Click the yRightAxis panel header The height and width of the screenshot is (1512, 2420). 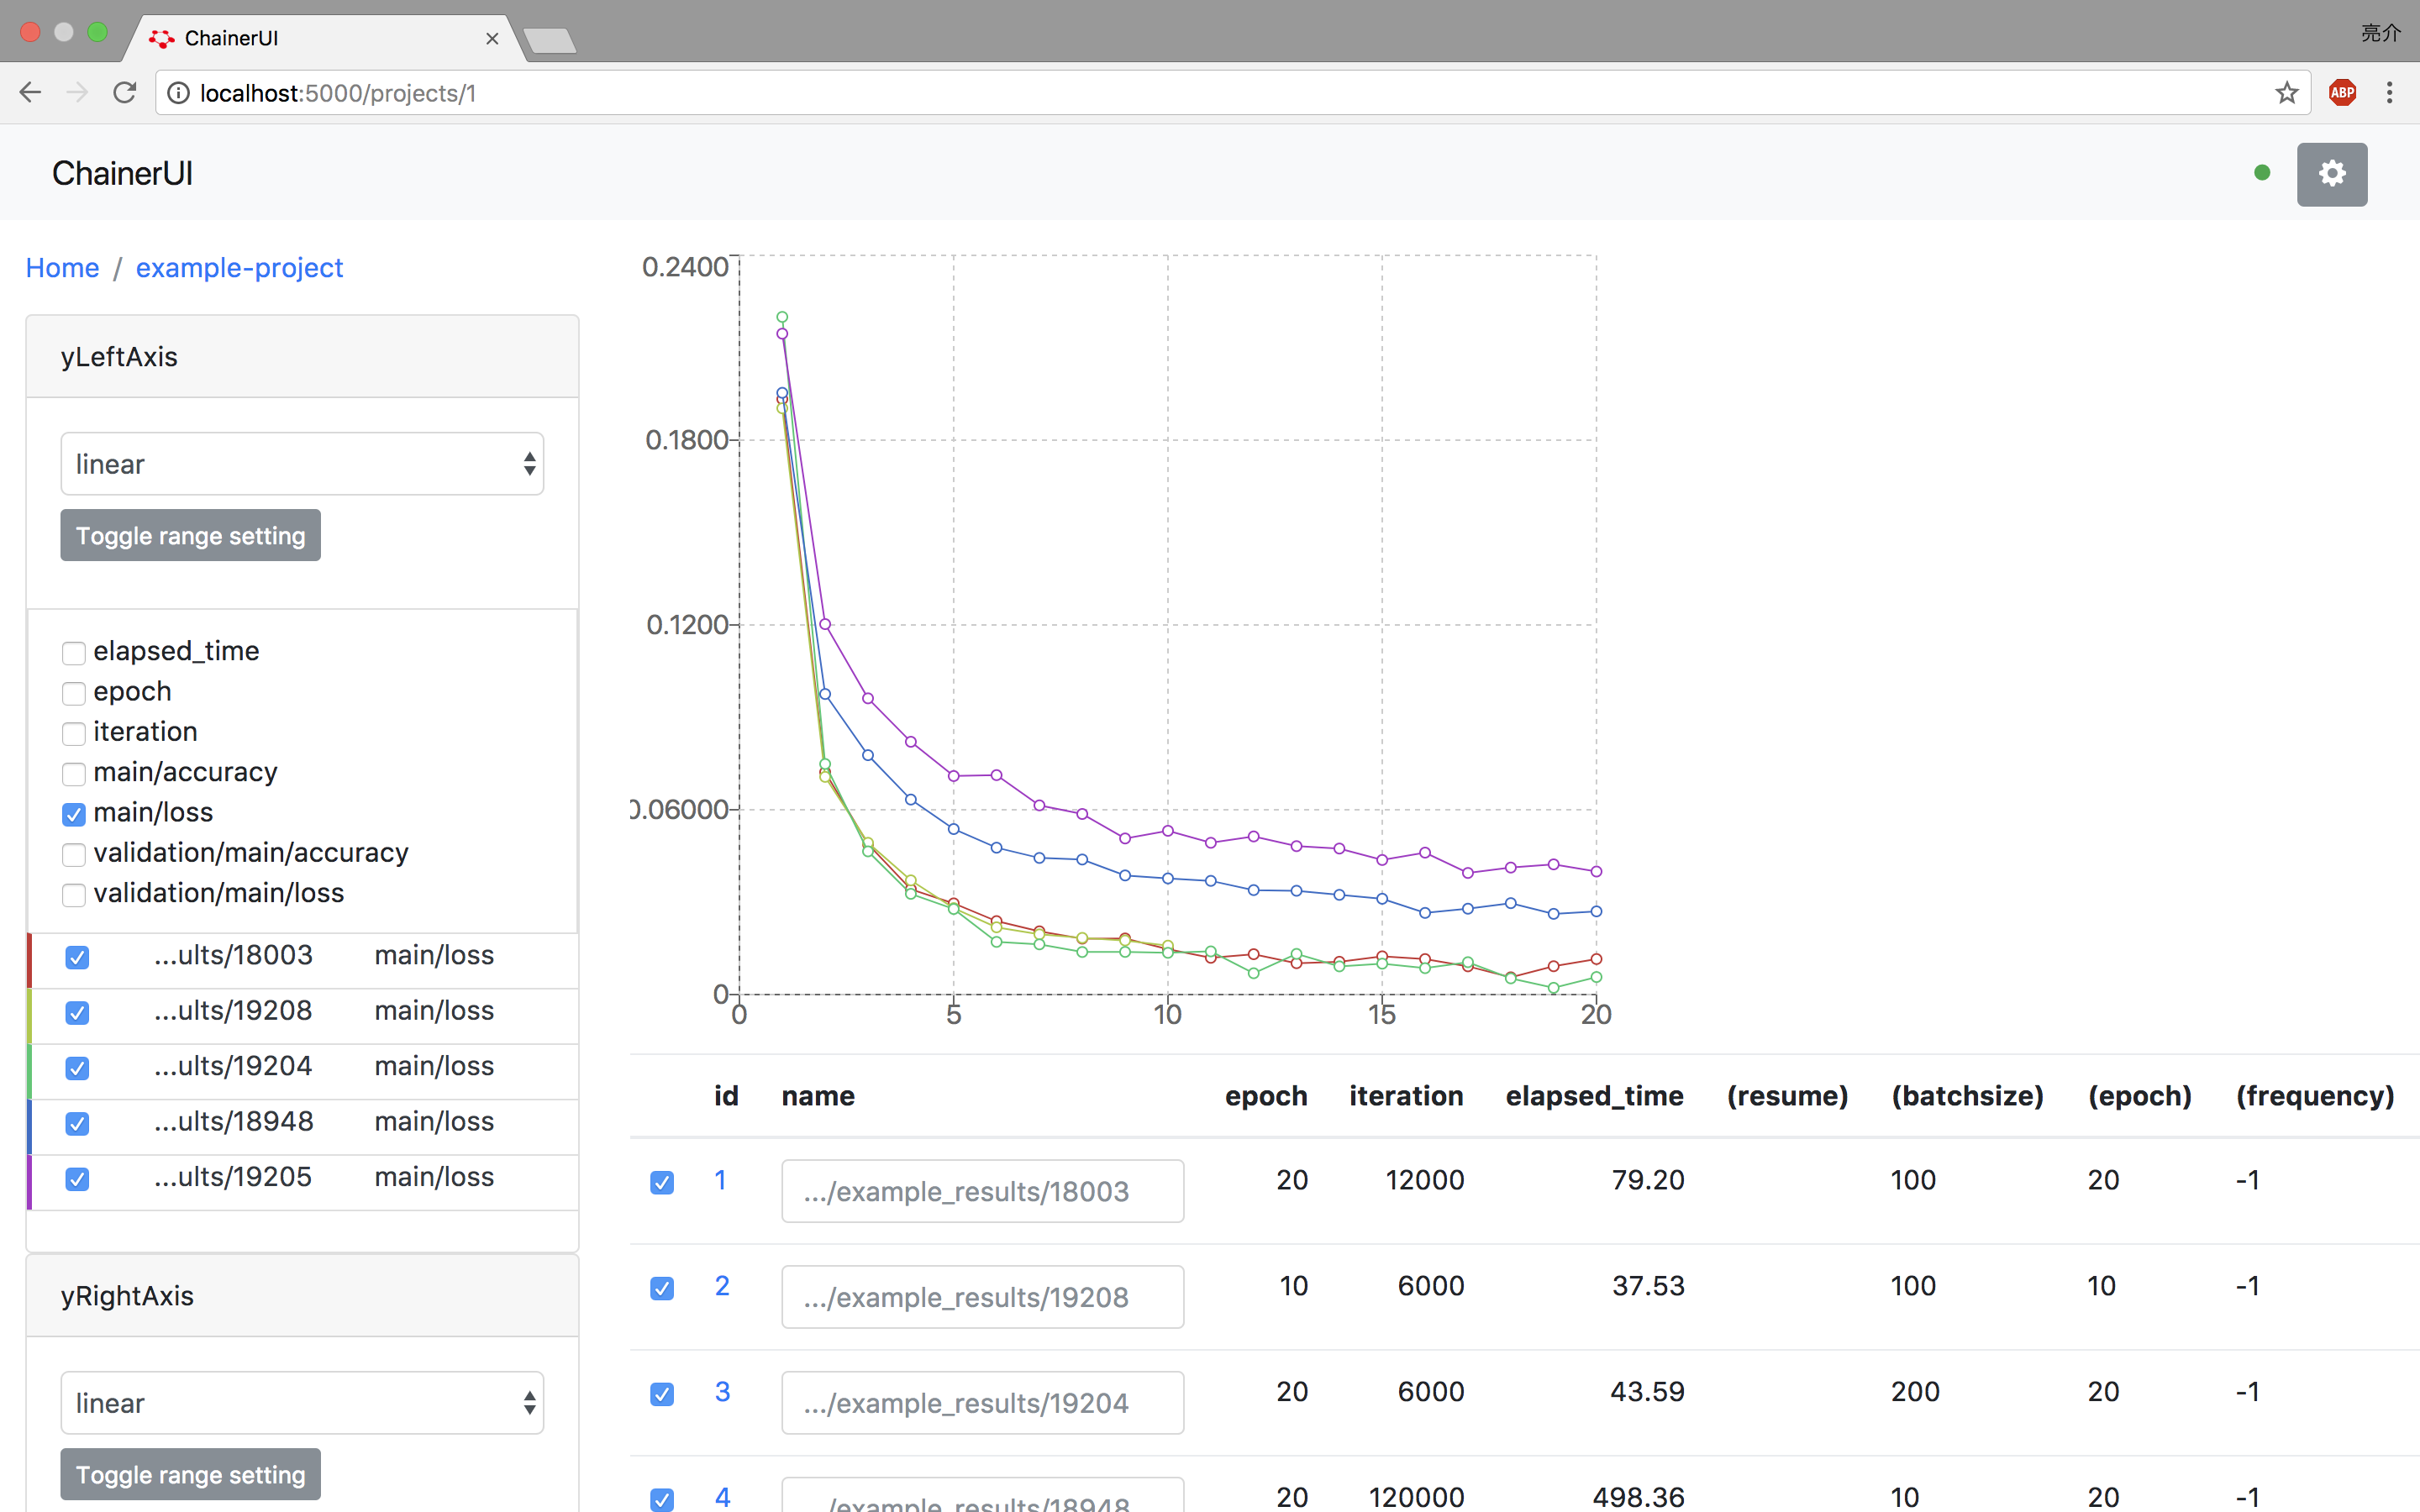click(x=302, y=1296)
